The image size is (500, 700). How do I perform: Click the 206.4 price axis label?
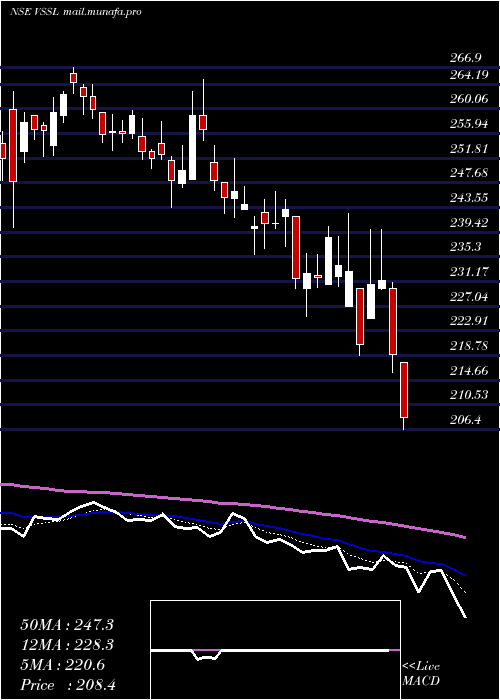(465, 420)
